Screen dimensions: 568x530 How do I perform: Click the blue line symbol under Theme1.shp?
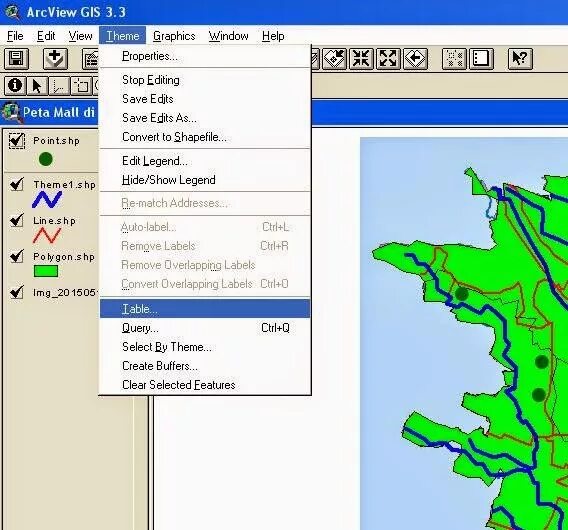(x=47, y=199)
